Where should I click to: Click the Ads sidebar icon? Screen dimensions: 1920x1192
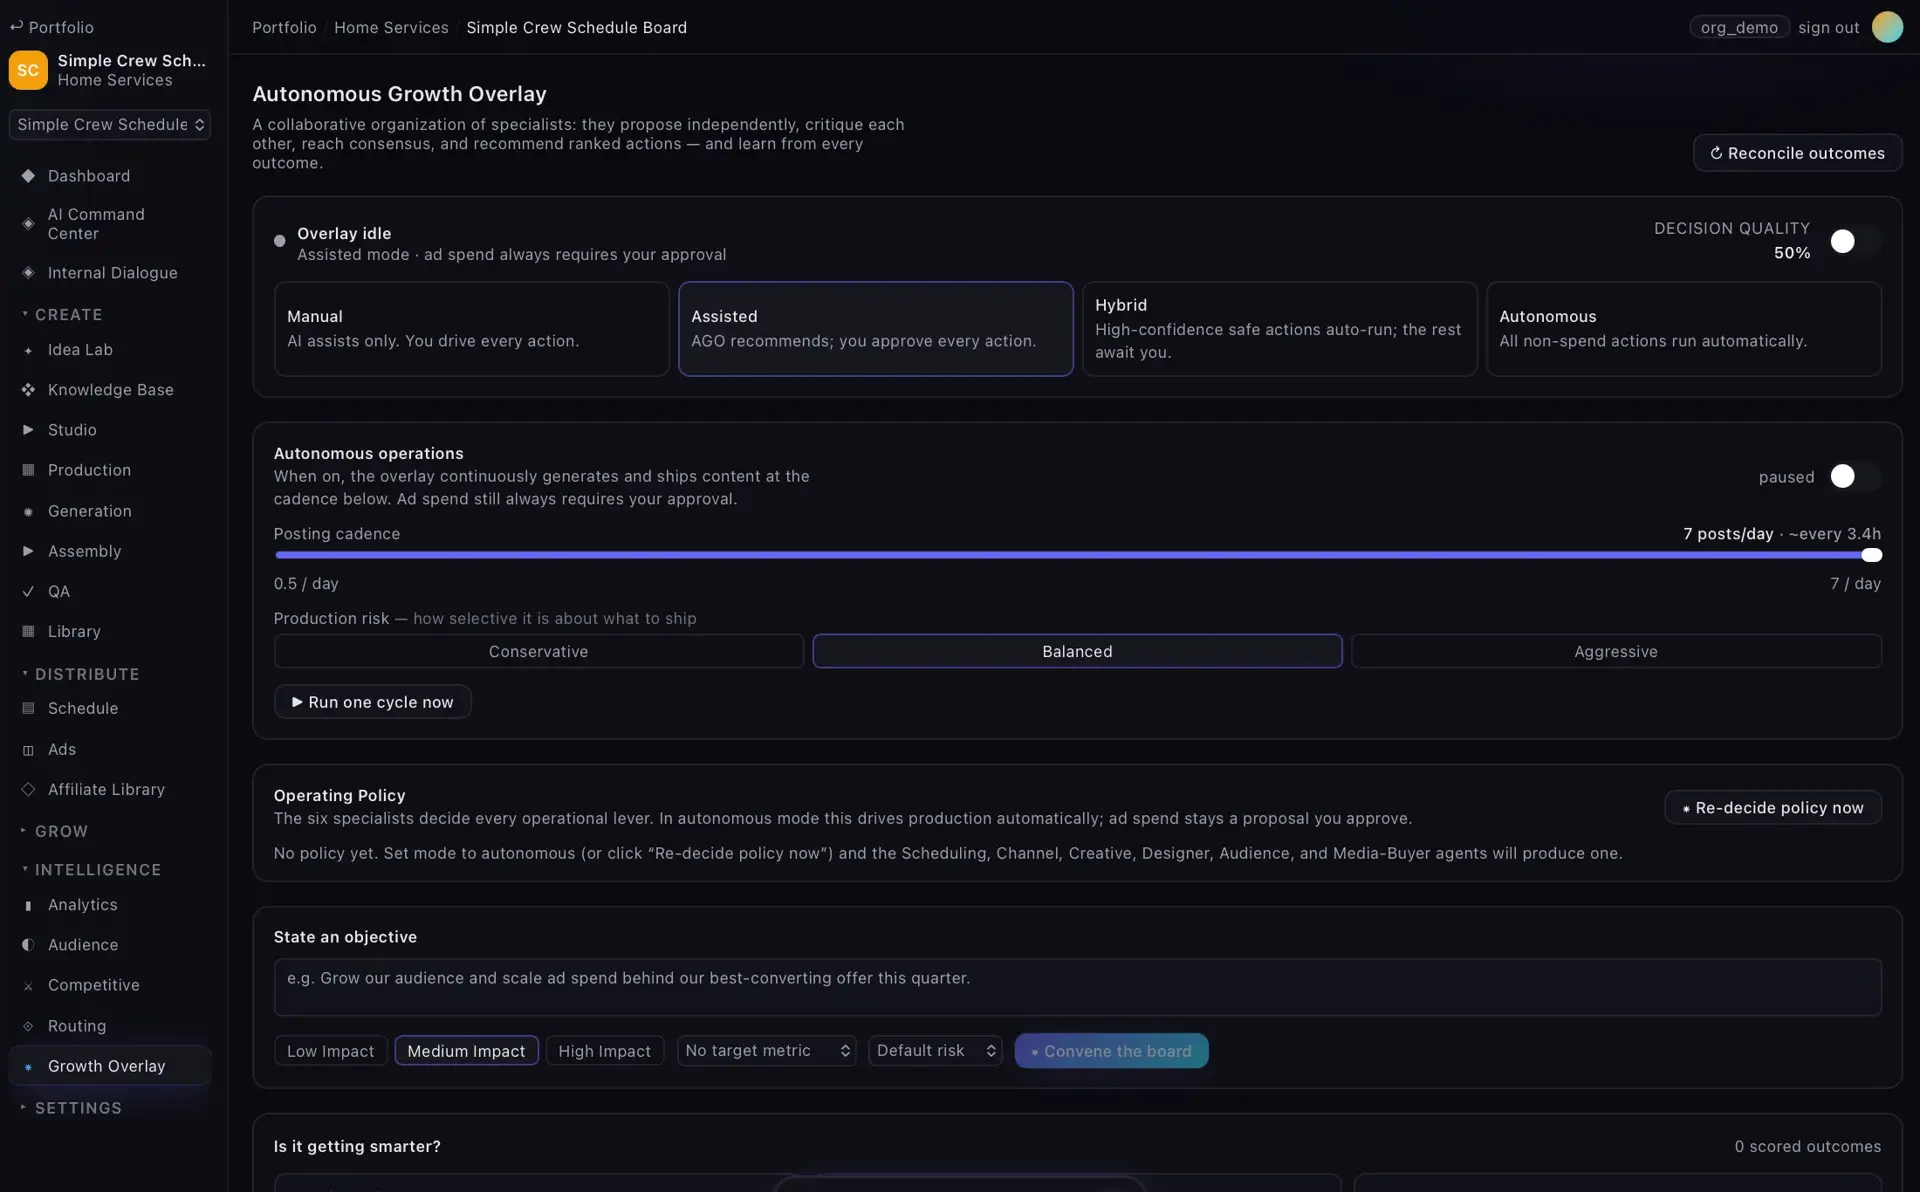point(28,749)
